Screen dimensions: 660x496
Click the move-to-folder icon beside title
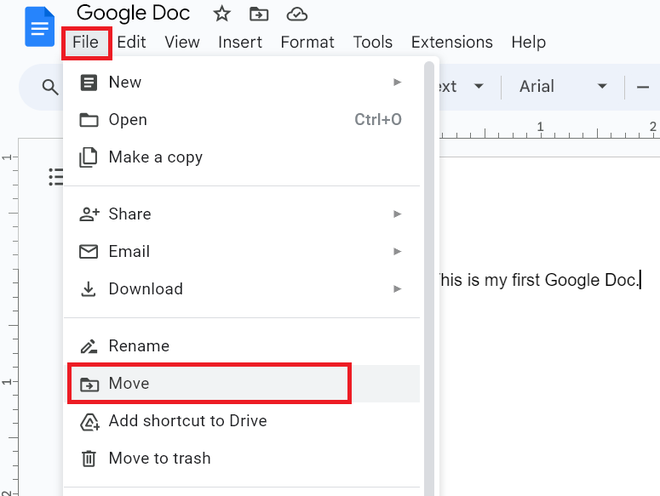[x=258, y=14]
